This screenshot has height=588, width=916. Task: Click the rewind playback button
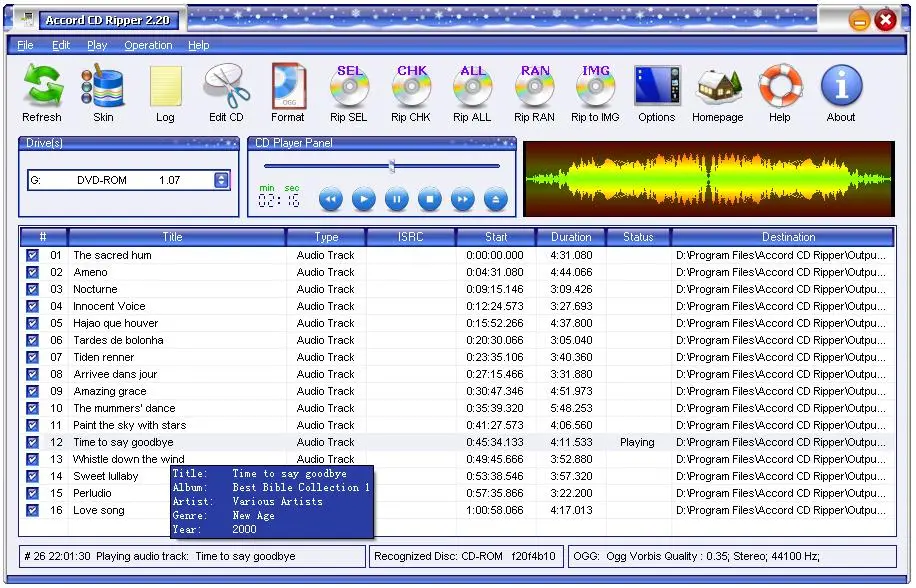[331, 199]
